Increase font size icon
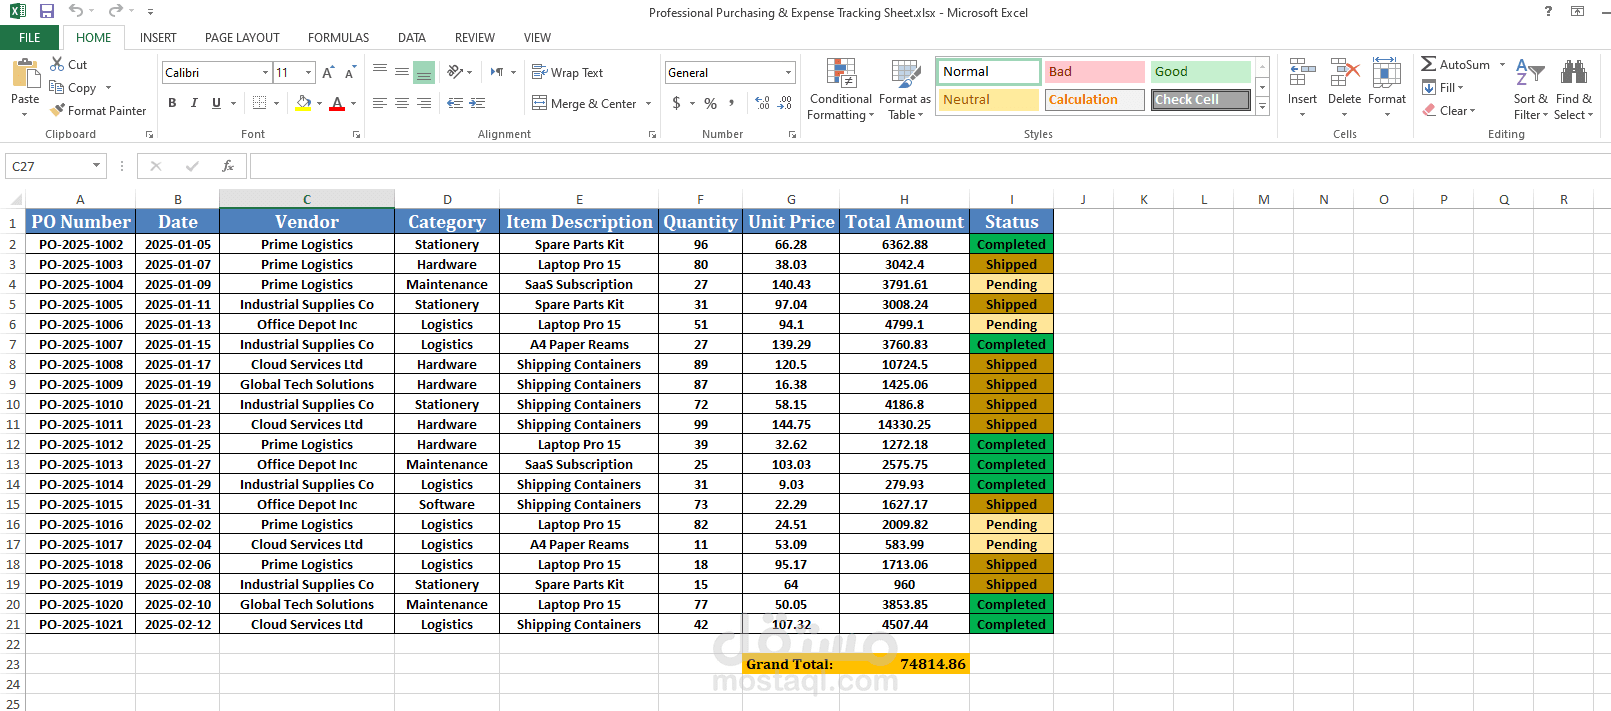 click(329, 73)
